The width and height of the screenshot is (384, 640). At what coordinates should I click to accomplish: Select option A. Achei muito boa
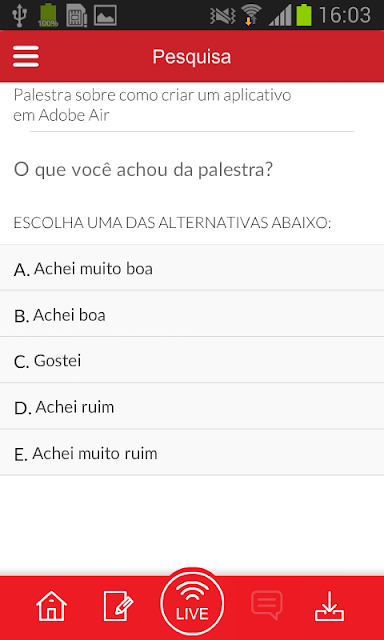click(192, 268)
